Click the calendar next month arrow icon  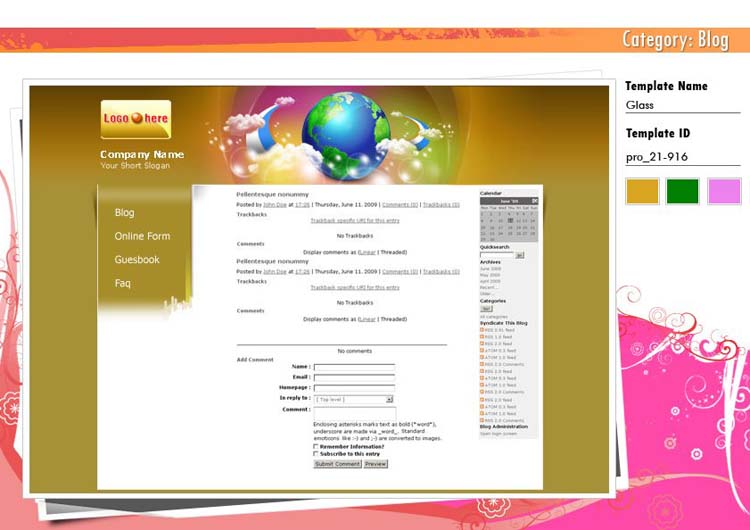point(535,201)
